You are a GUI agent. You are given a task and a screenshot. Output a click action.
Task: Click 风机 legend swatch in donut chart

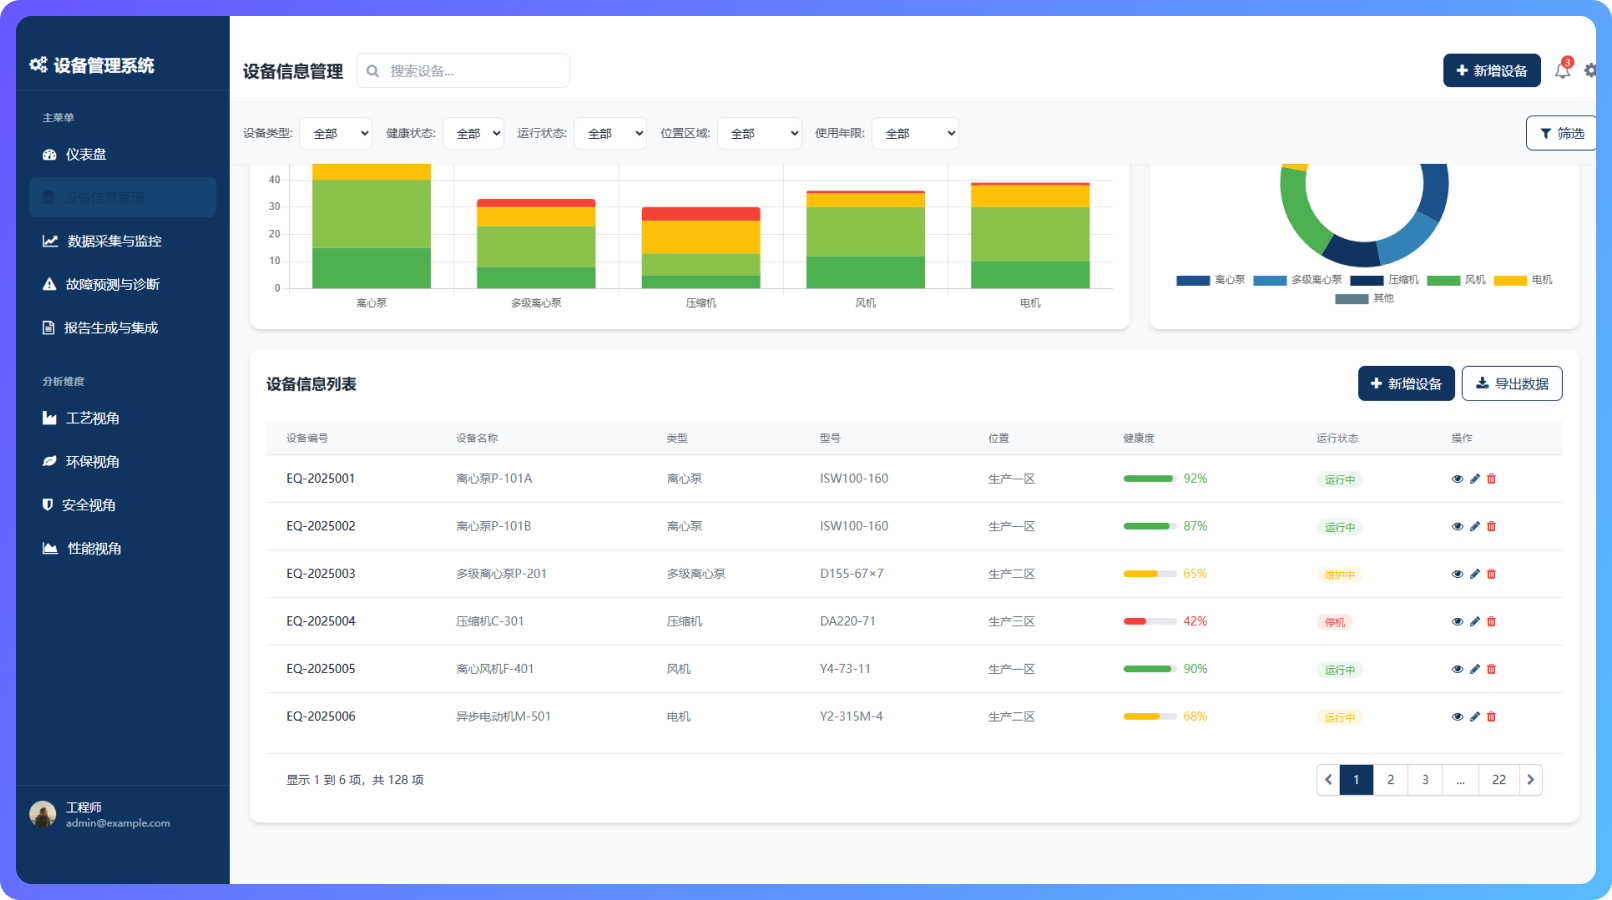[1444, 281]
